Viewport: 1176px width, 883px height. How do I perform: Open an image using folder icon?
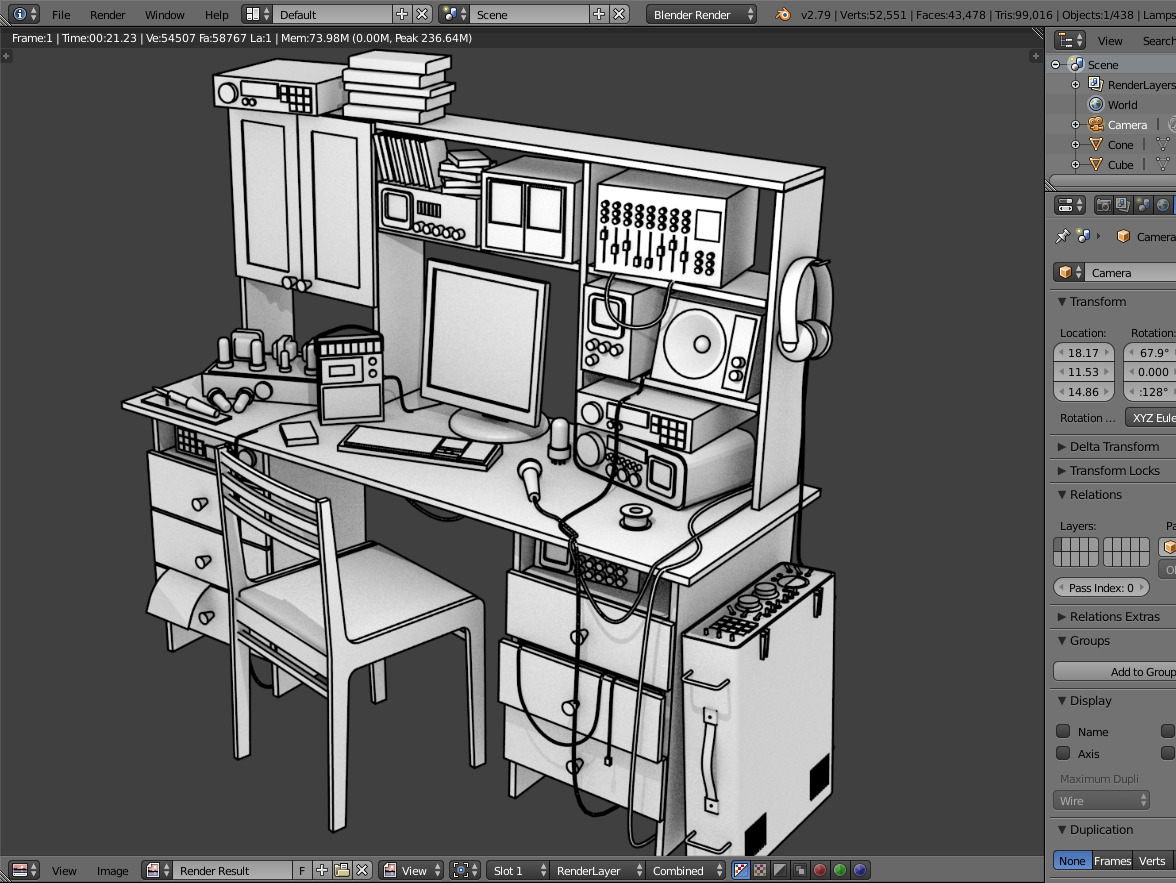click(342, 870)
